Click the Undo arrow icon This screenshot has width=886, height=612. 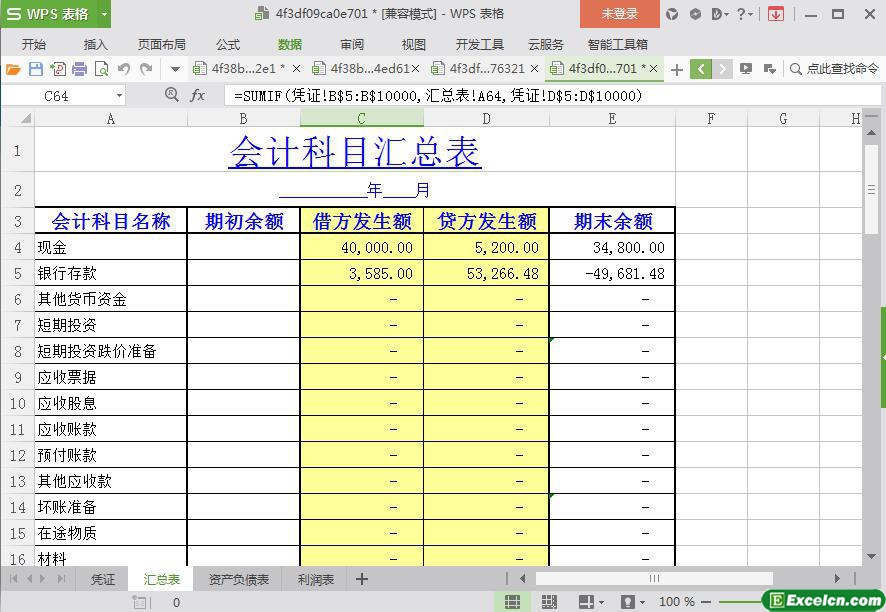(124, 69)
